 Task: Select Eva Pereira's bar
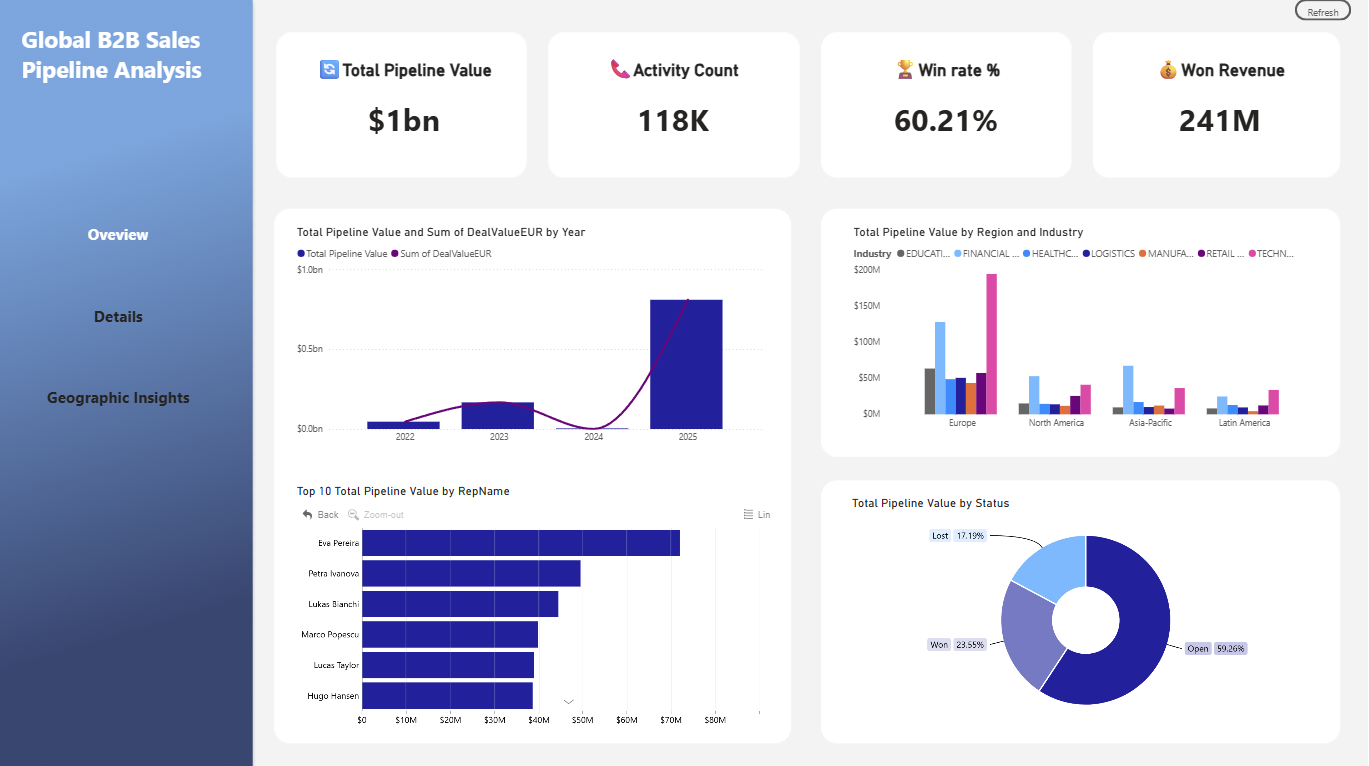pos(521,543)
